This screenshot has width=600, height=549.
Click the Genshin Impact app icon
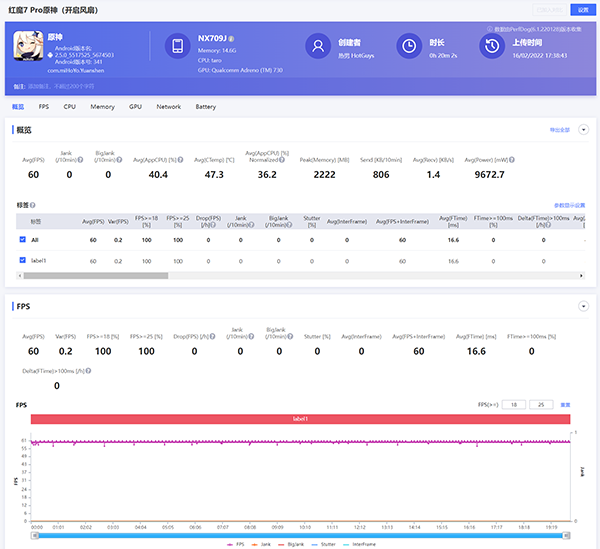[28, 46]
